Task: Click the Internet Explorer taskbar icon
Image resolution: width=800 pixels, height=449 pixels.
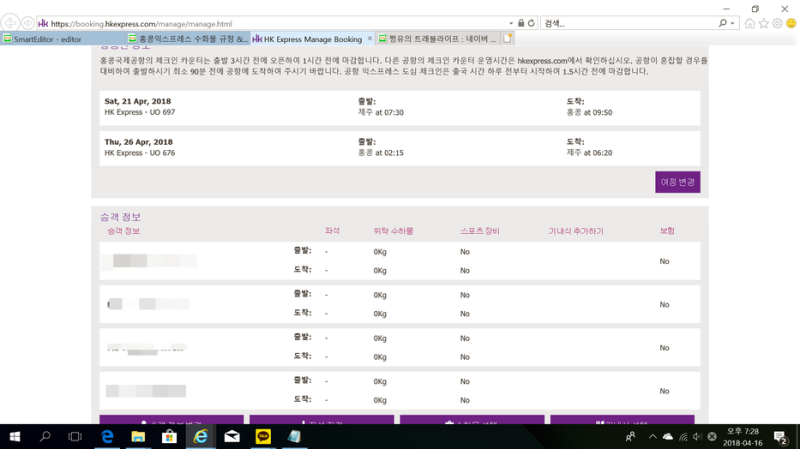Action: point(201,437)
